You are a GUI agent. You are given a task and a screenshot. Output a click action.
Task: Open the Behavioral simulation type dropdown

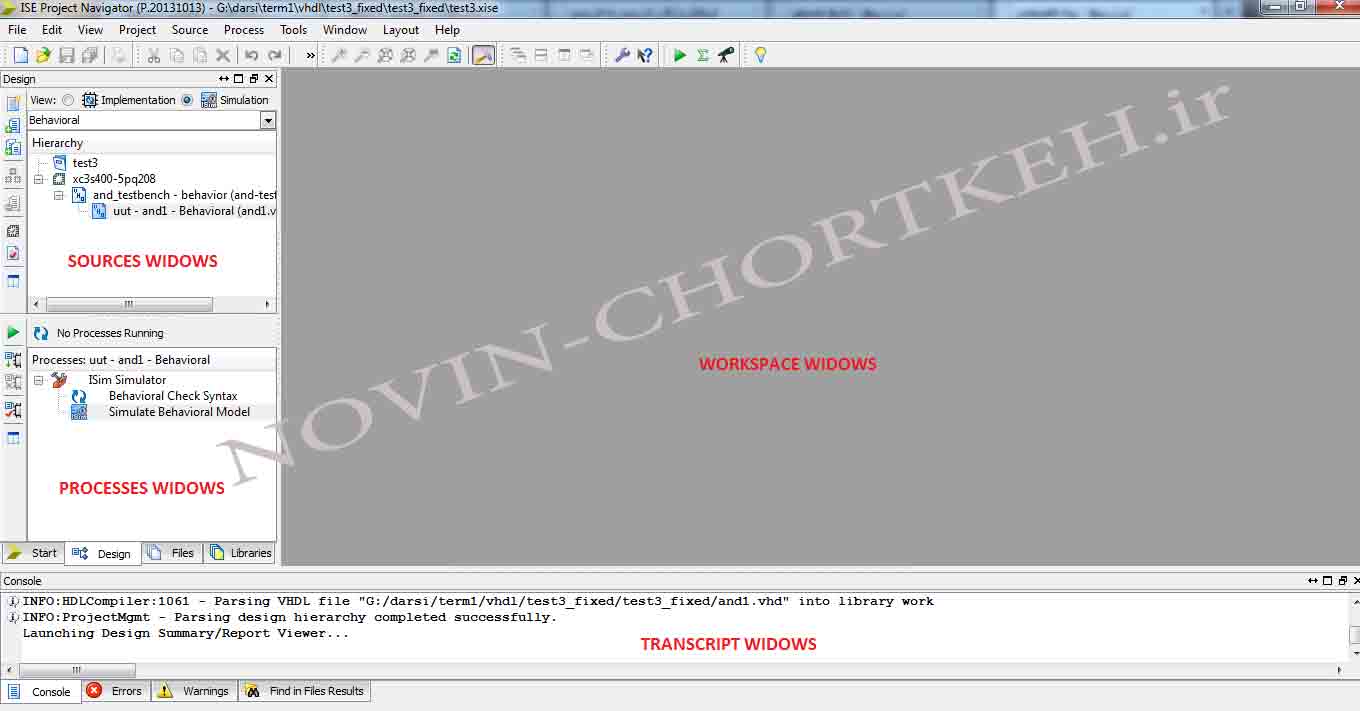tap(267, 120)
